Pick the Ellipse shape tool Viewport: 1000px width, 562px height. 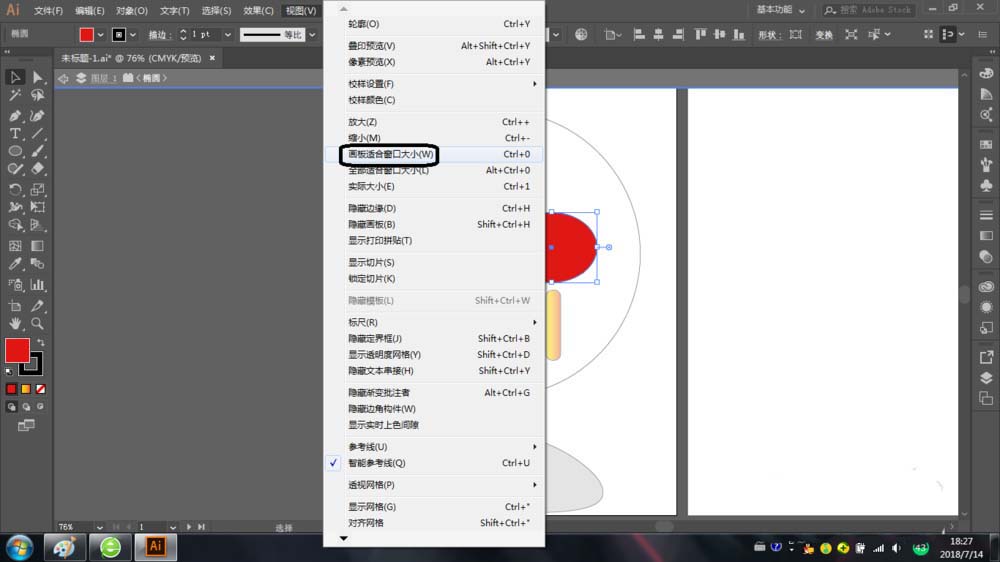click(15, 151)
